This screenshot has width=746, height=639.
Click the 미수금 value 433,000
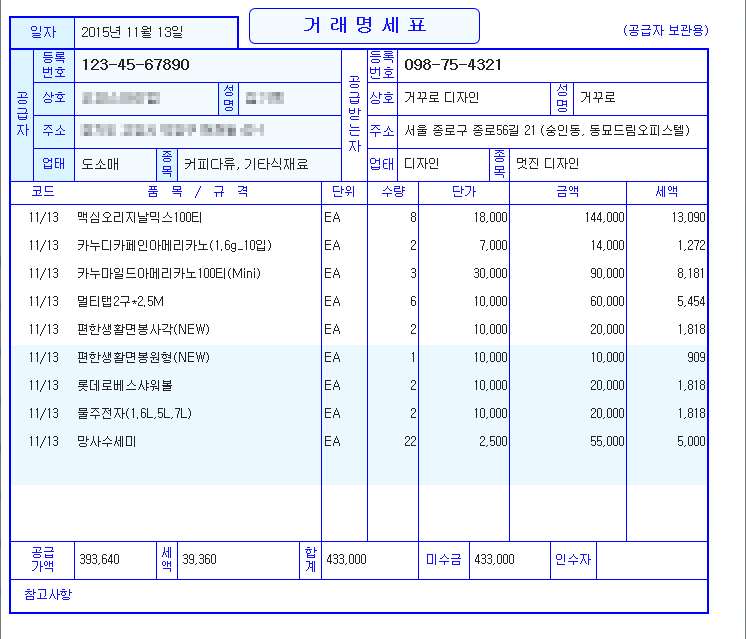(x=494, y=560)
